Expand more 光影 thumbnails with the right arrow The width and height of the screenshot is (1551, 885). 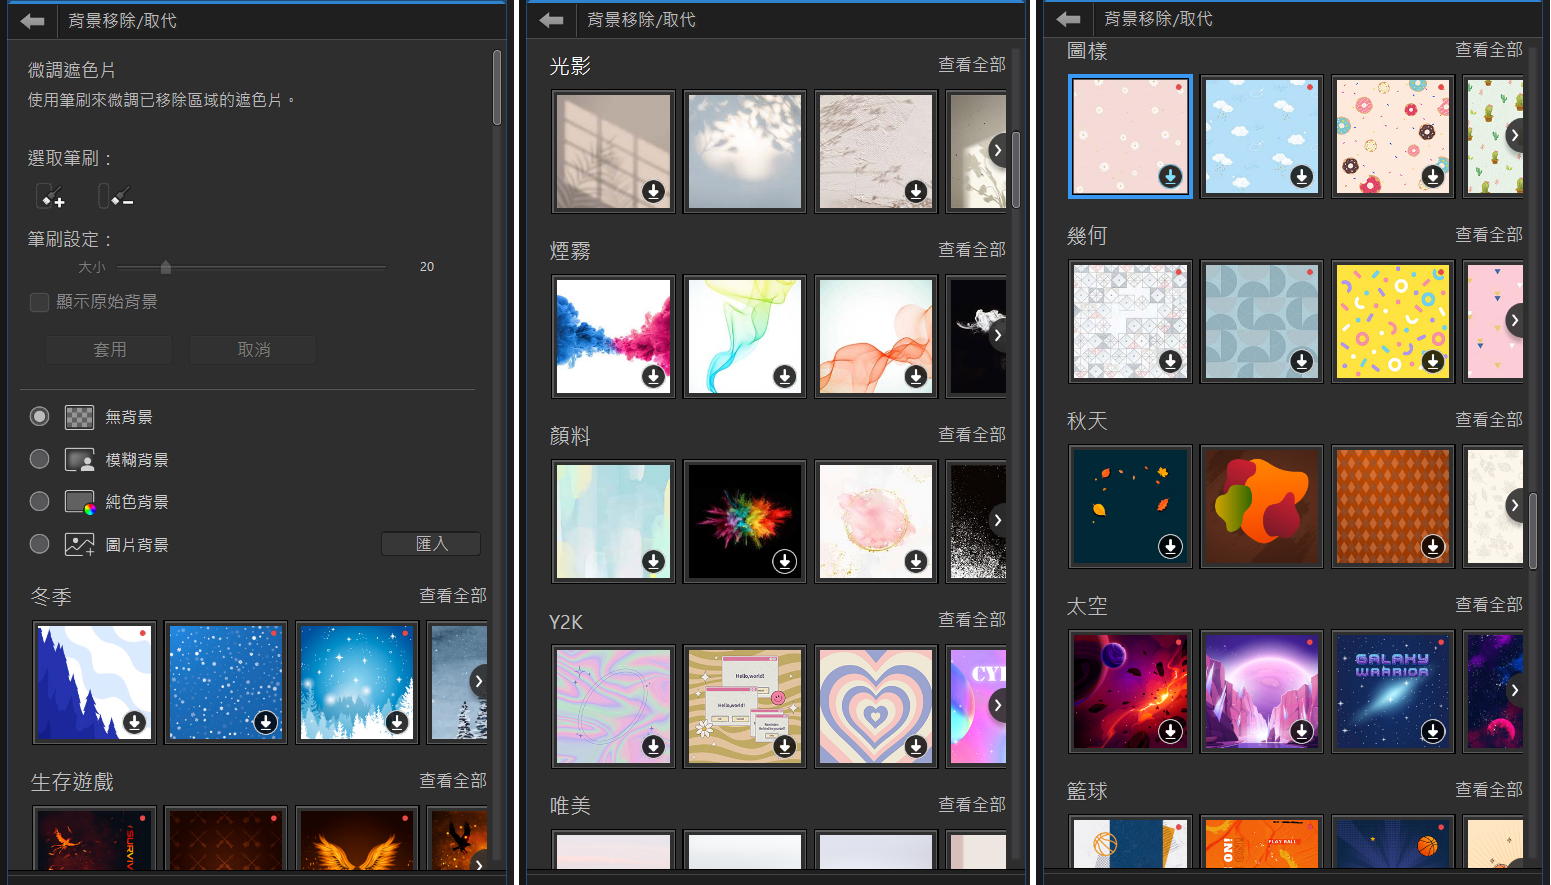pyautogui.click(x=997, y=151)
